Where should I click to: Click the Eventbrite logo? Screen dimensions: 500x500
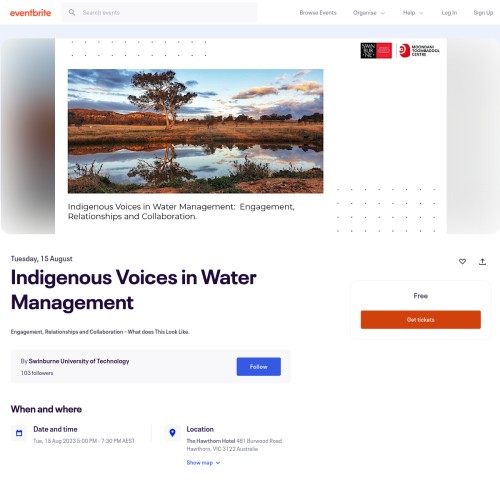click(30, 13)
